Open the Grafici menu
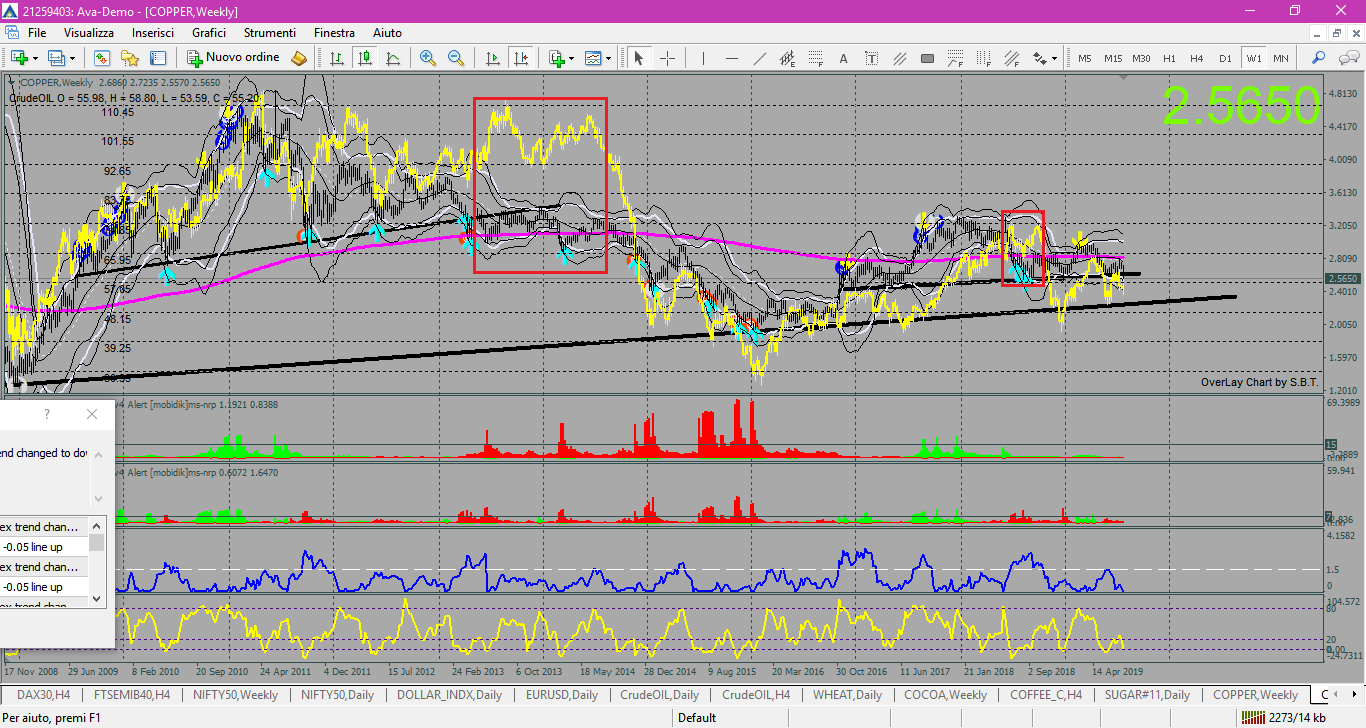 [209, 33]
